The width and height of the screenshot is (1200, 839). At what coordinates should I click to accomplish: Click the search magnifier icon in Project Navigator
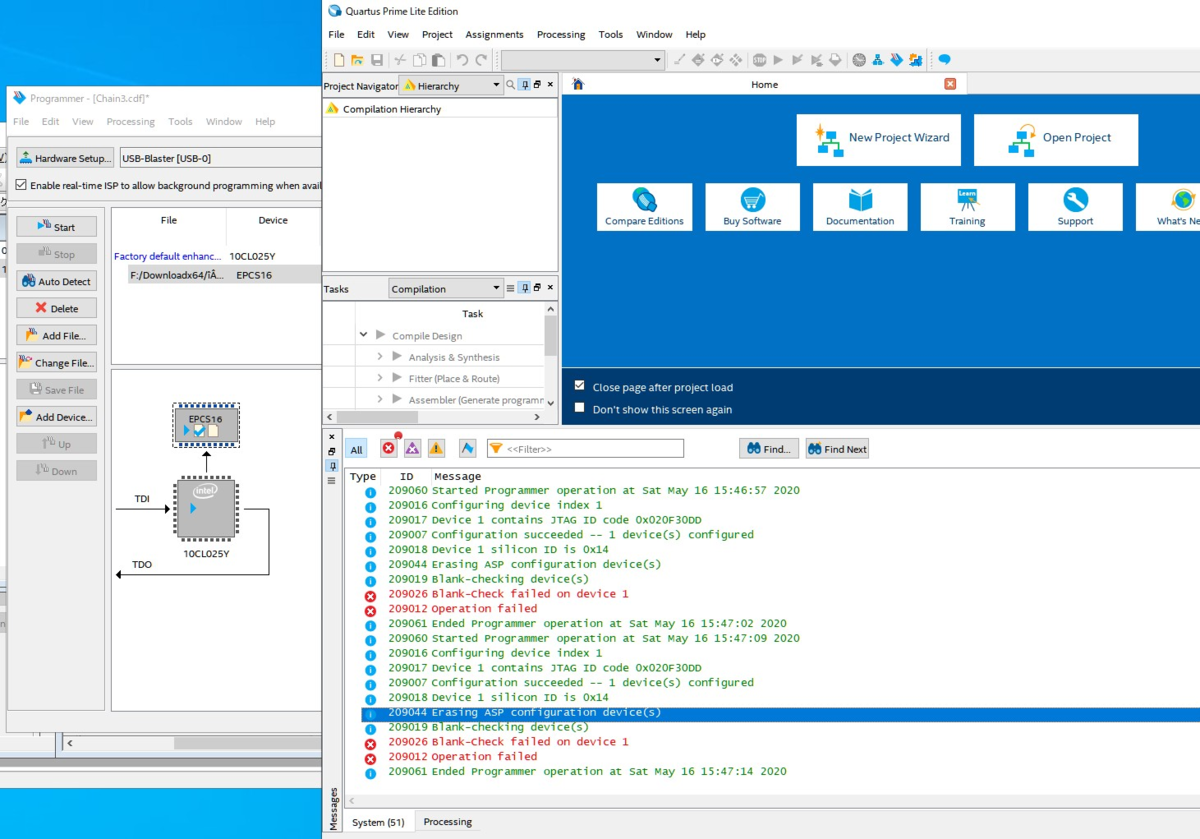tap(511, 86)
